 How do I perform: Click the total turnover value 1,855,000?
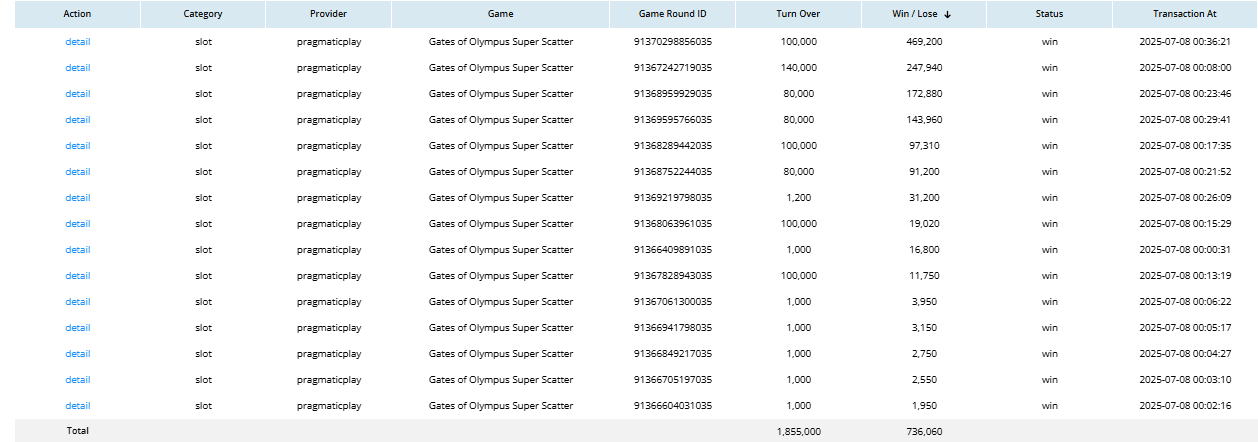click(798, 431)
